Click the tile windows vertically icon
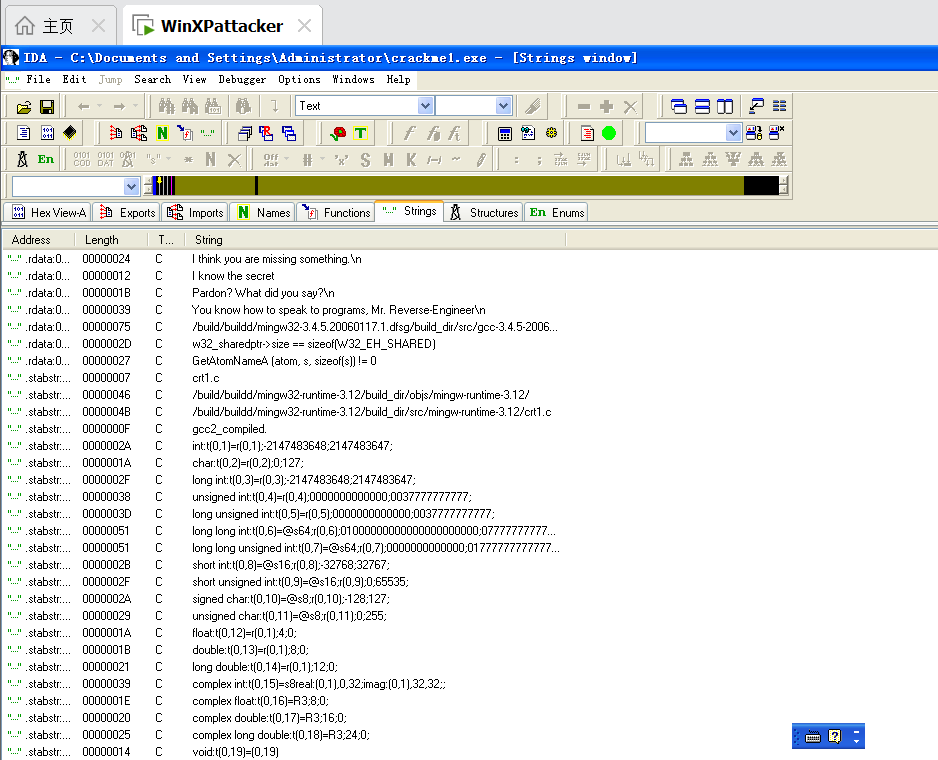 tap(725, 107)
